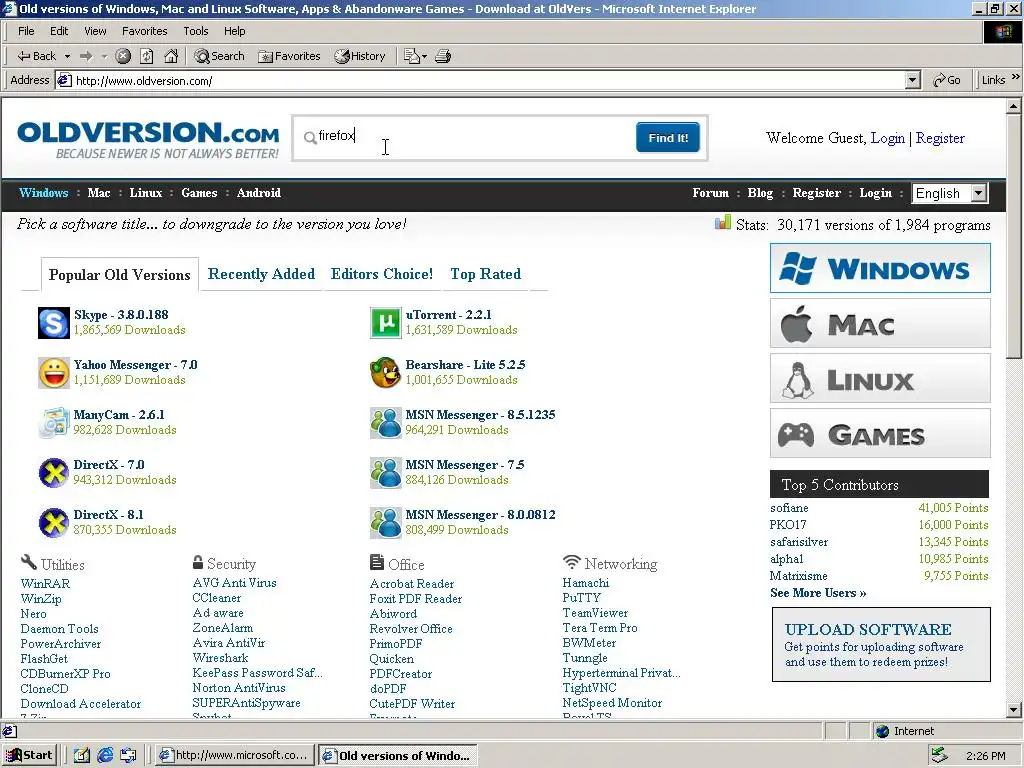The height and width of the screenshot is (768, 1024).
Task: Open the Search toolbar button
Action: (219, 56)
